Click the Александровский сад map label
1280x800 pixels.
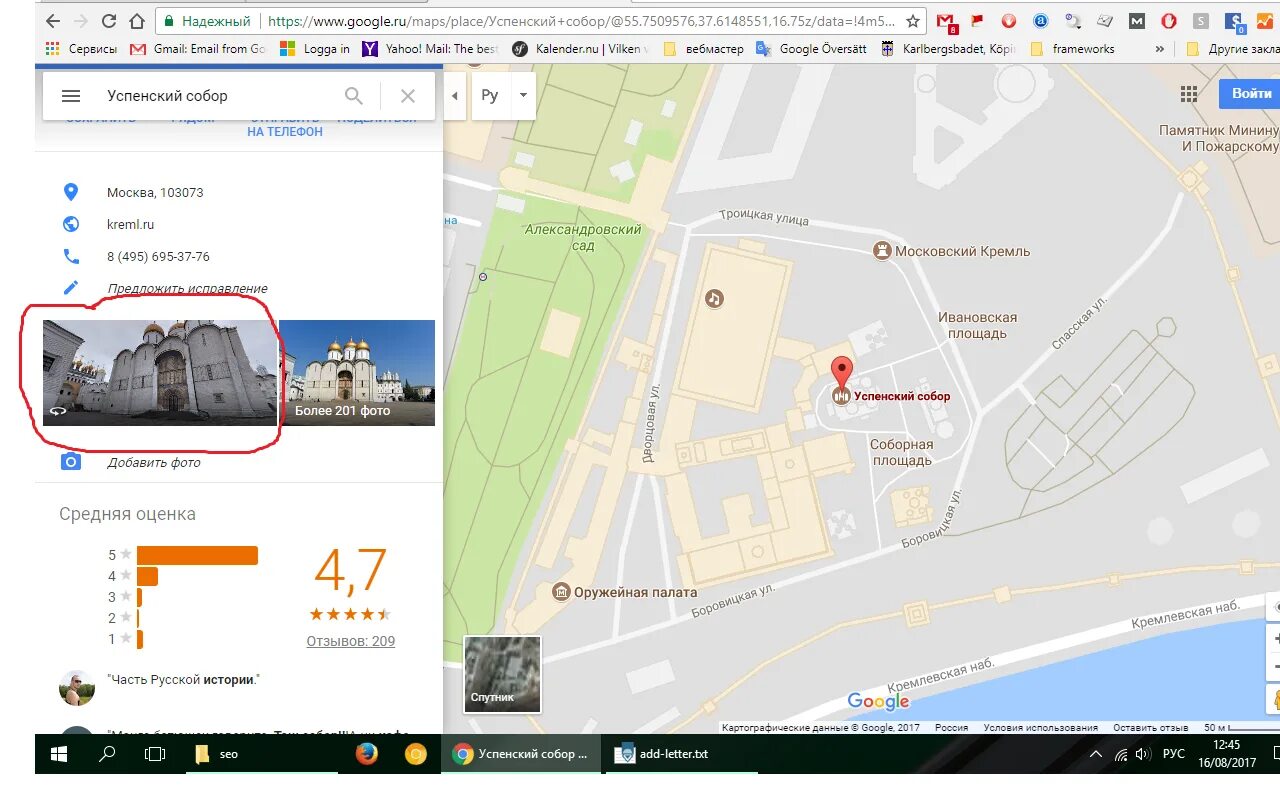583,237
